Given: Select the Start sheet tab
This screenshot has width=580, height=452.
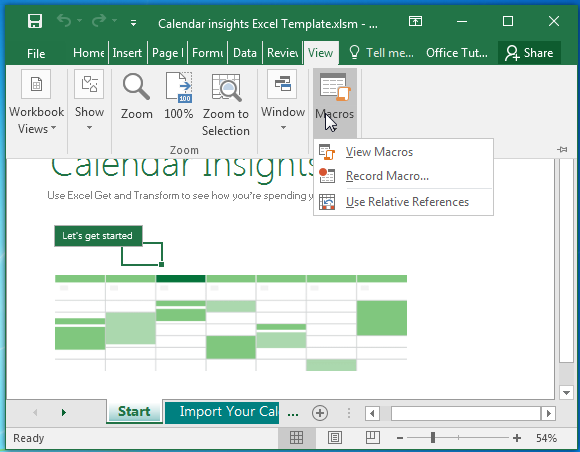Looking at the screenshot, I should pyautogui.click(x=134, y=411).
